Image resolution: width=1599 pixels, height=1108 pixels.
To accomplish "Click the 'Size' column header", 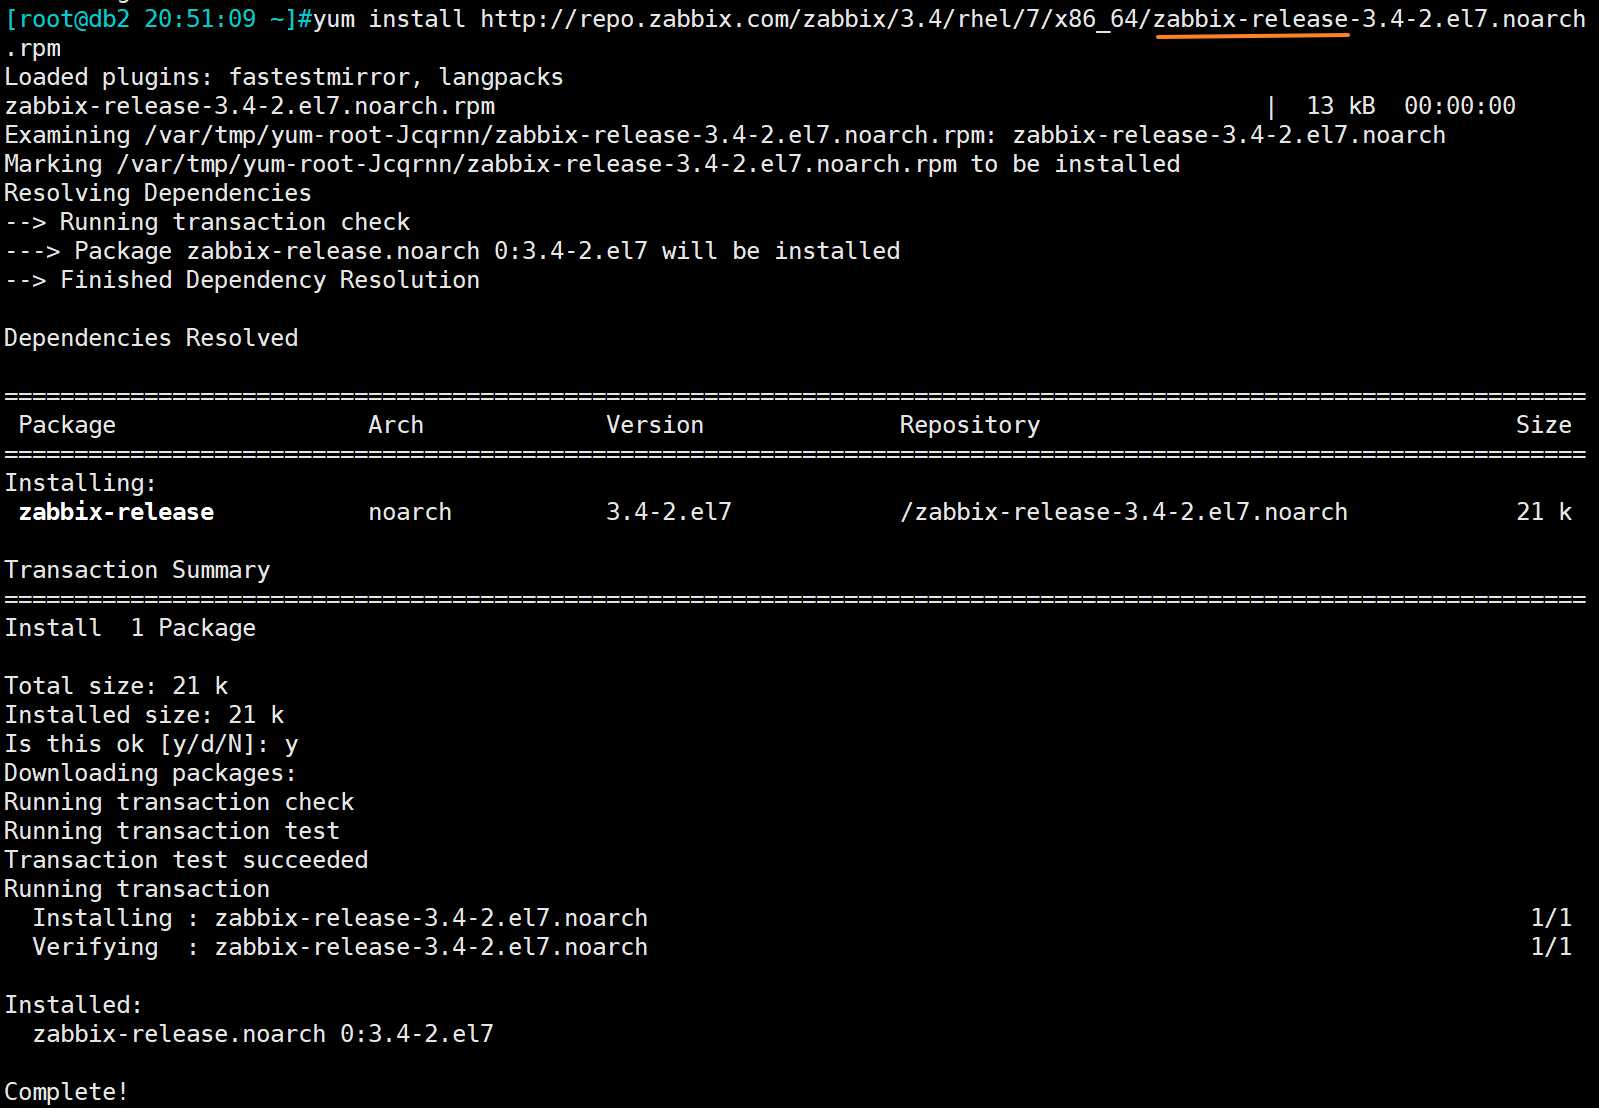I will 1544,425.
